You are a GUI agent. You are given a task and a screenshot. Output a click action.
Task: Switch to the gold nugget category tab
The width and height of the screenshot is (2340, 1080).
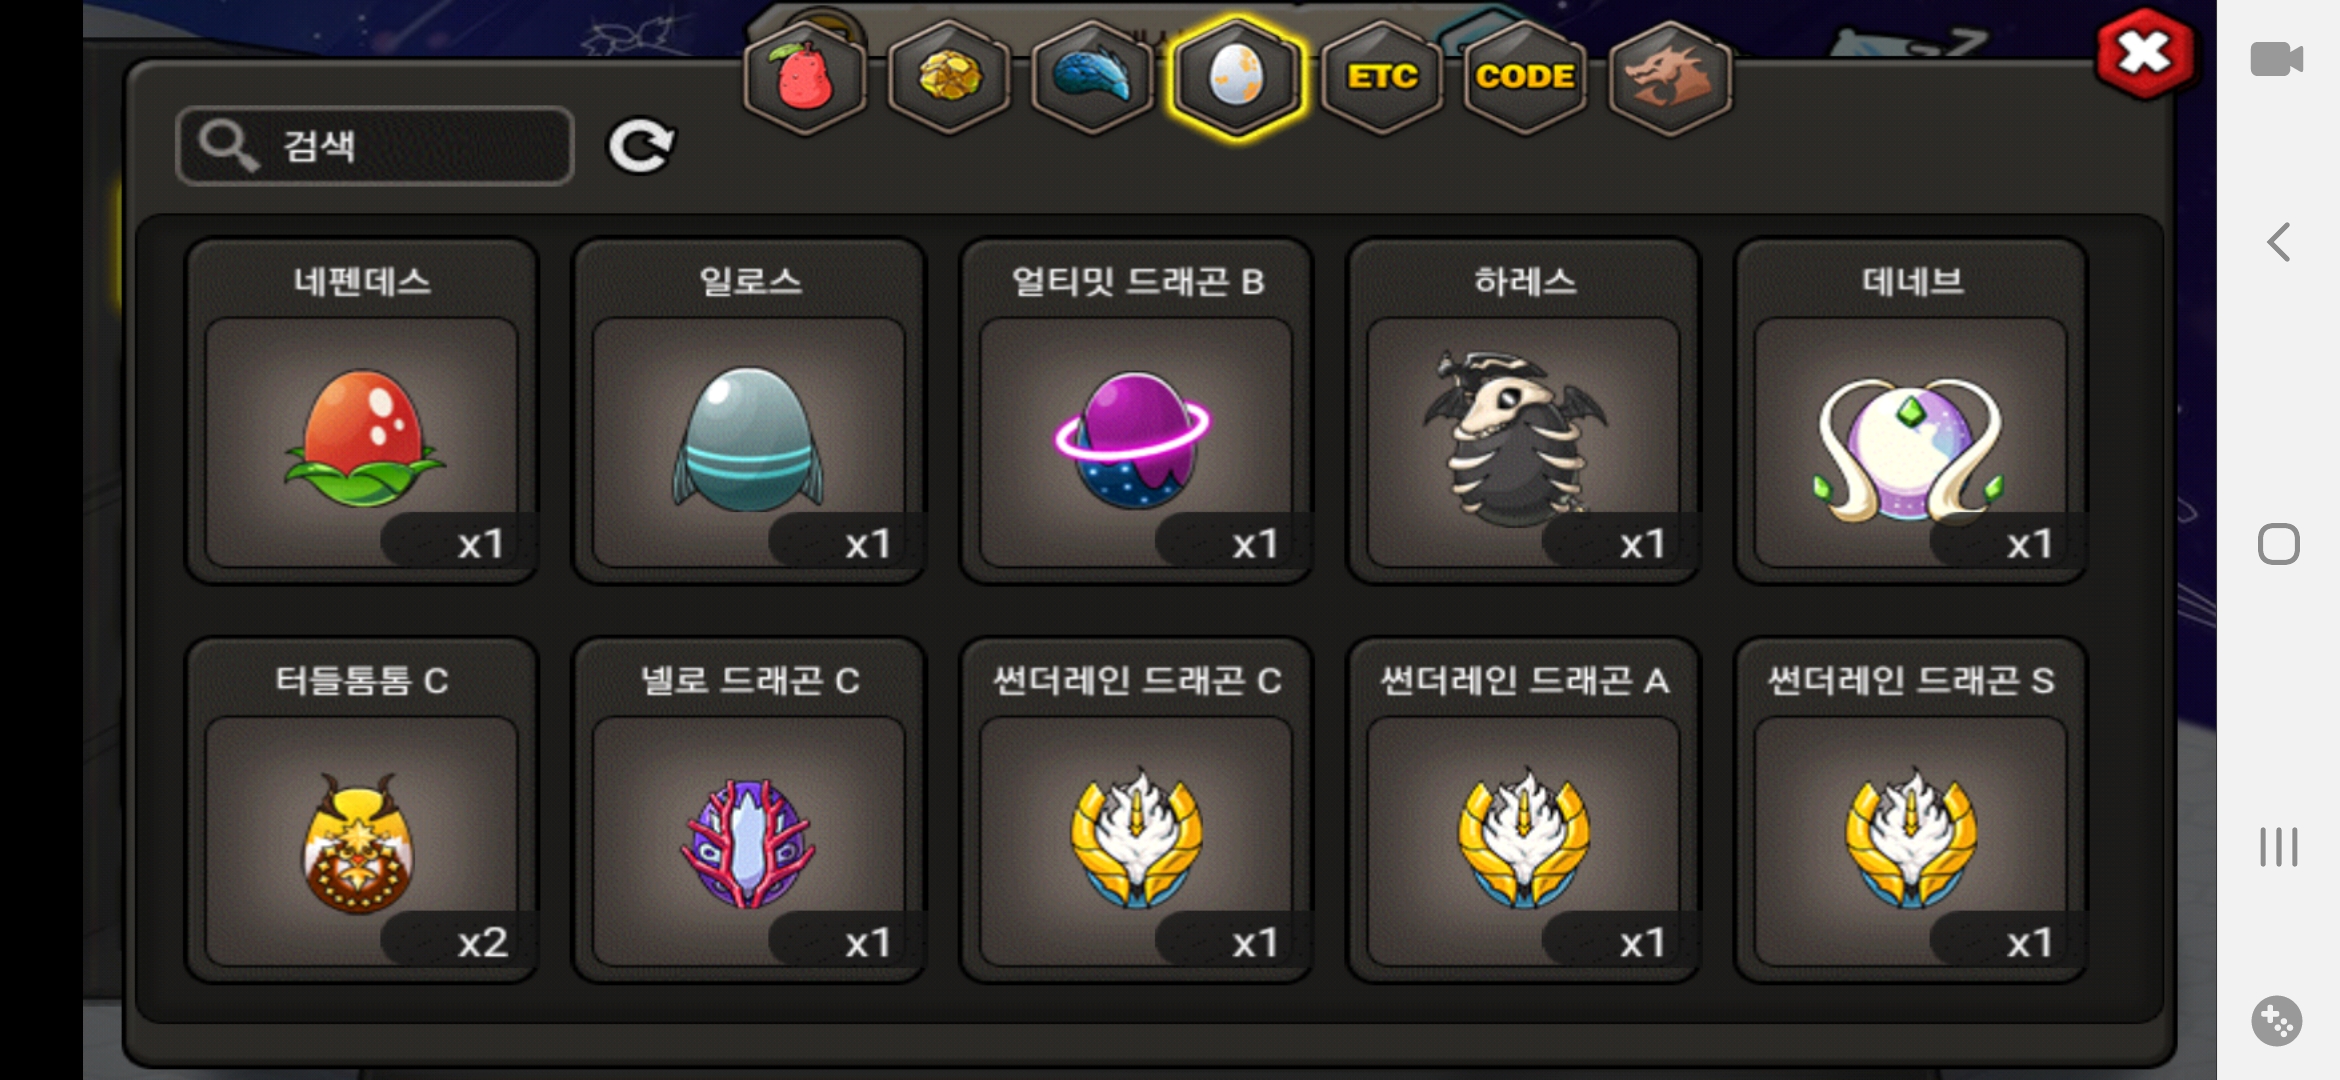[949, 77]
